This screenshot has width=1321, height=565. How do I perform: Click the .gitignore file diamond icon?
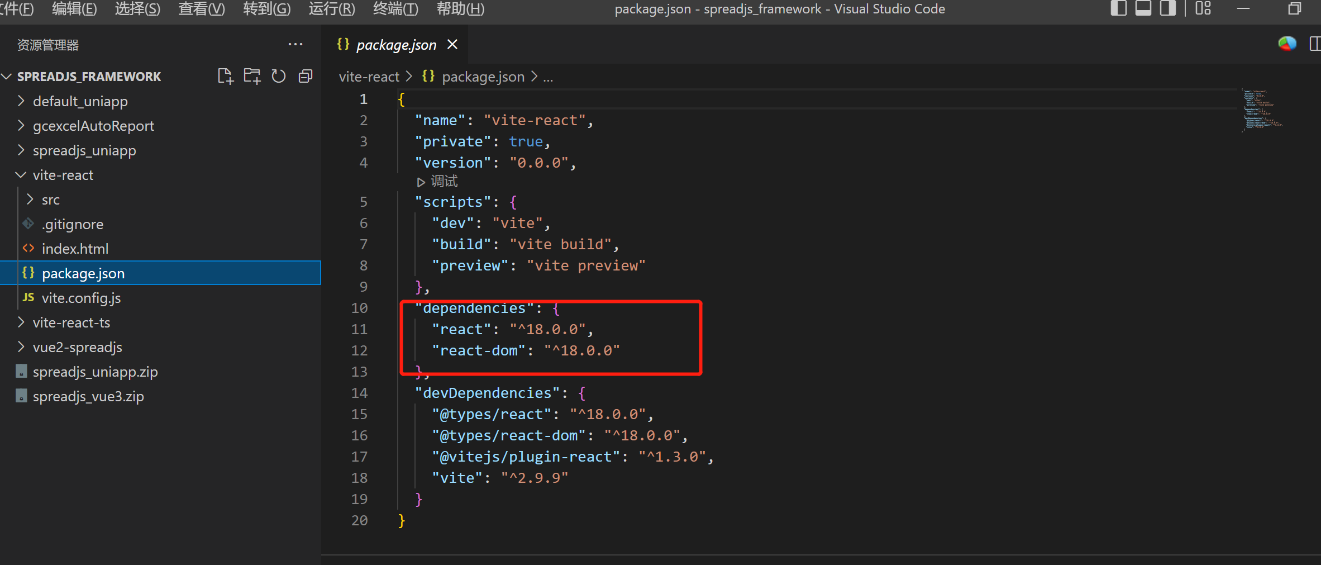tap(28, 224)
